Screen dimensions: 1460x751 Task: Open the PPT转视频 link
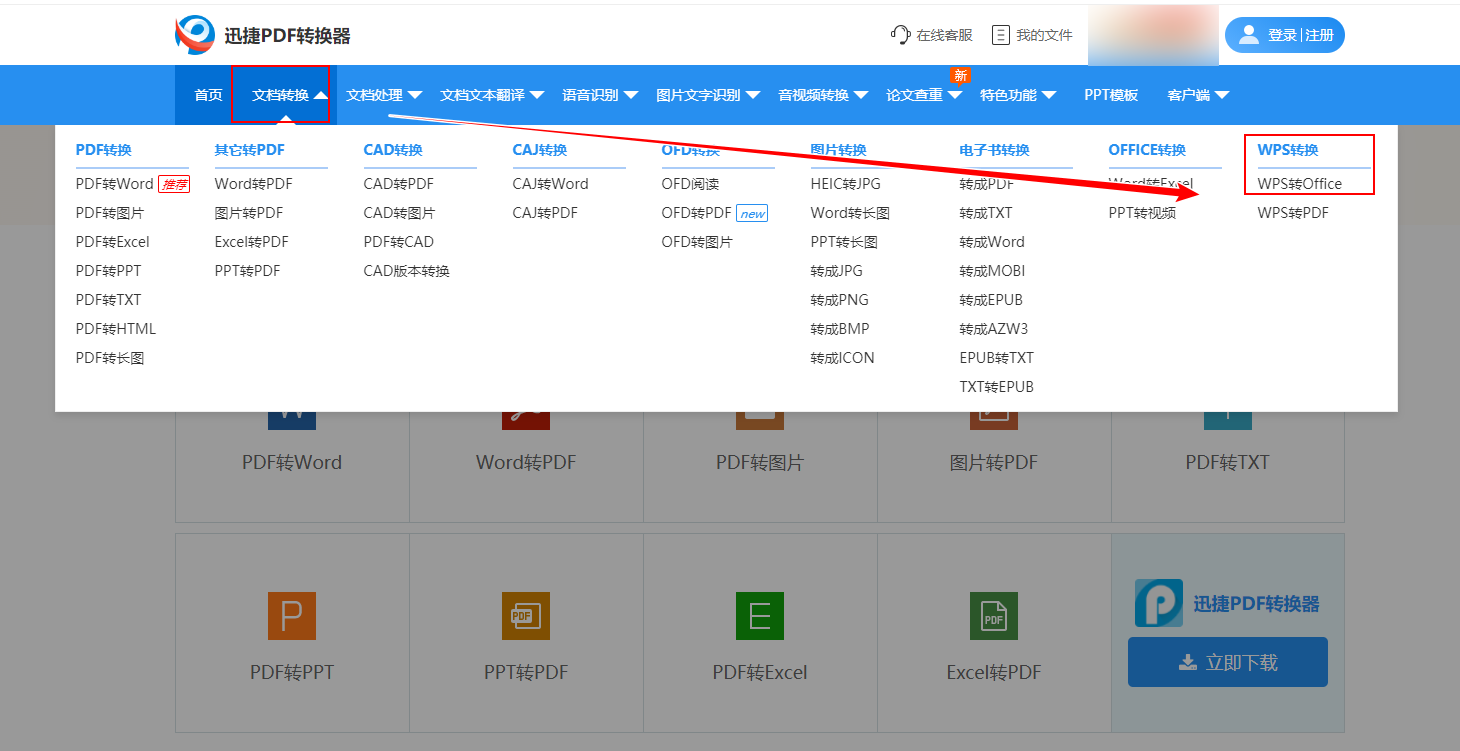(x=1142, y=213)
